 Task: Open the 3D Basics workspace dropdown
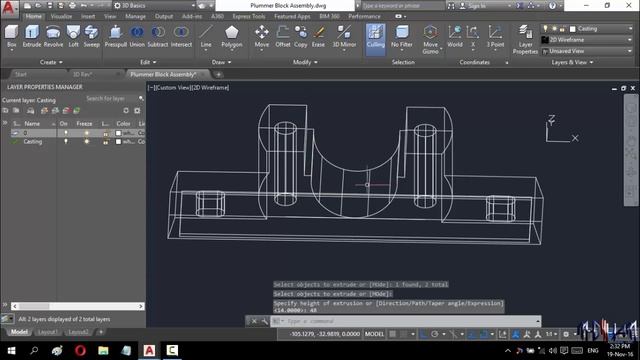coord(154,6)
